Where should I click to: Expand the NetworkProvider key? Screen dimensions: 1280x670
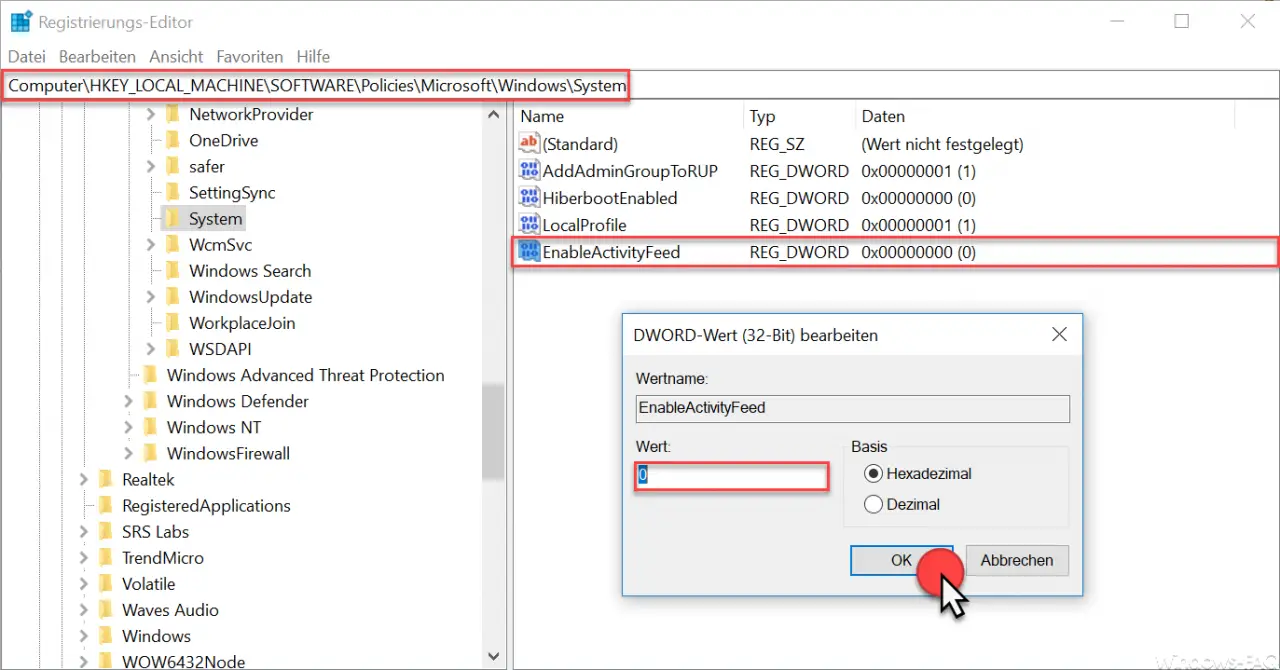click(150, 114)
